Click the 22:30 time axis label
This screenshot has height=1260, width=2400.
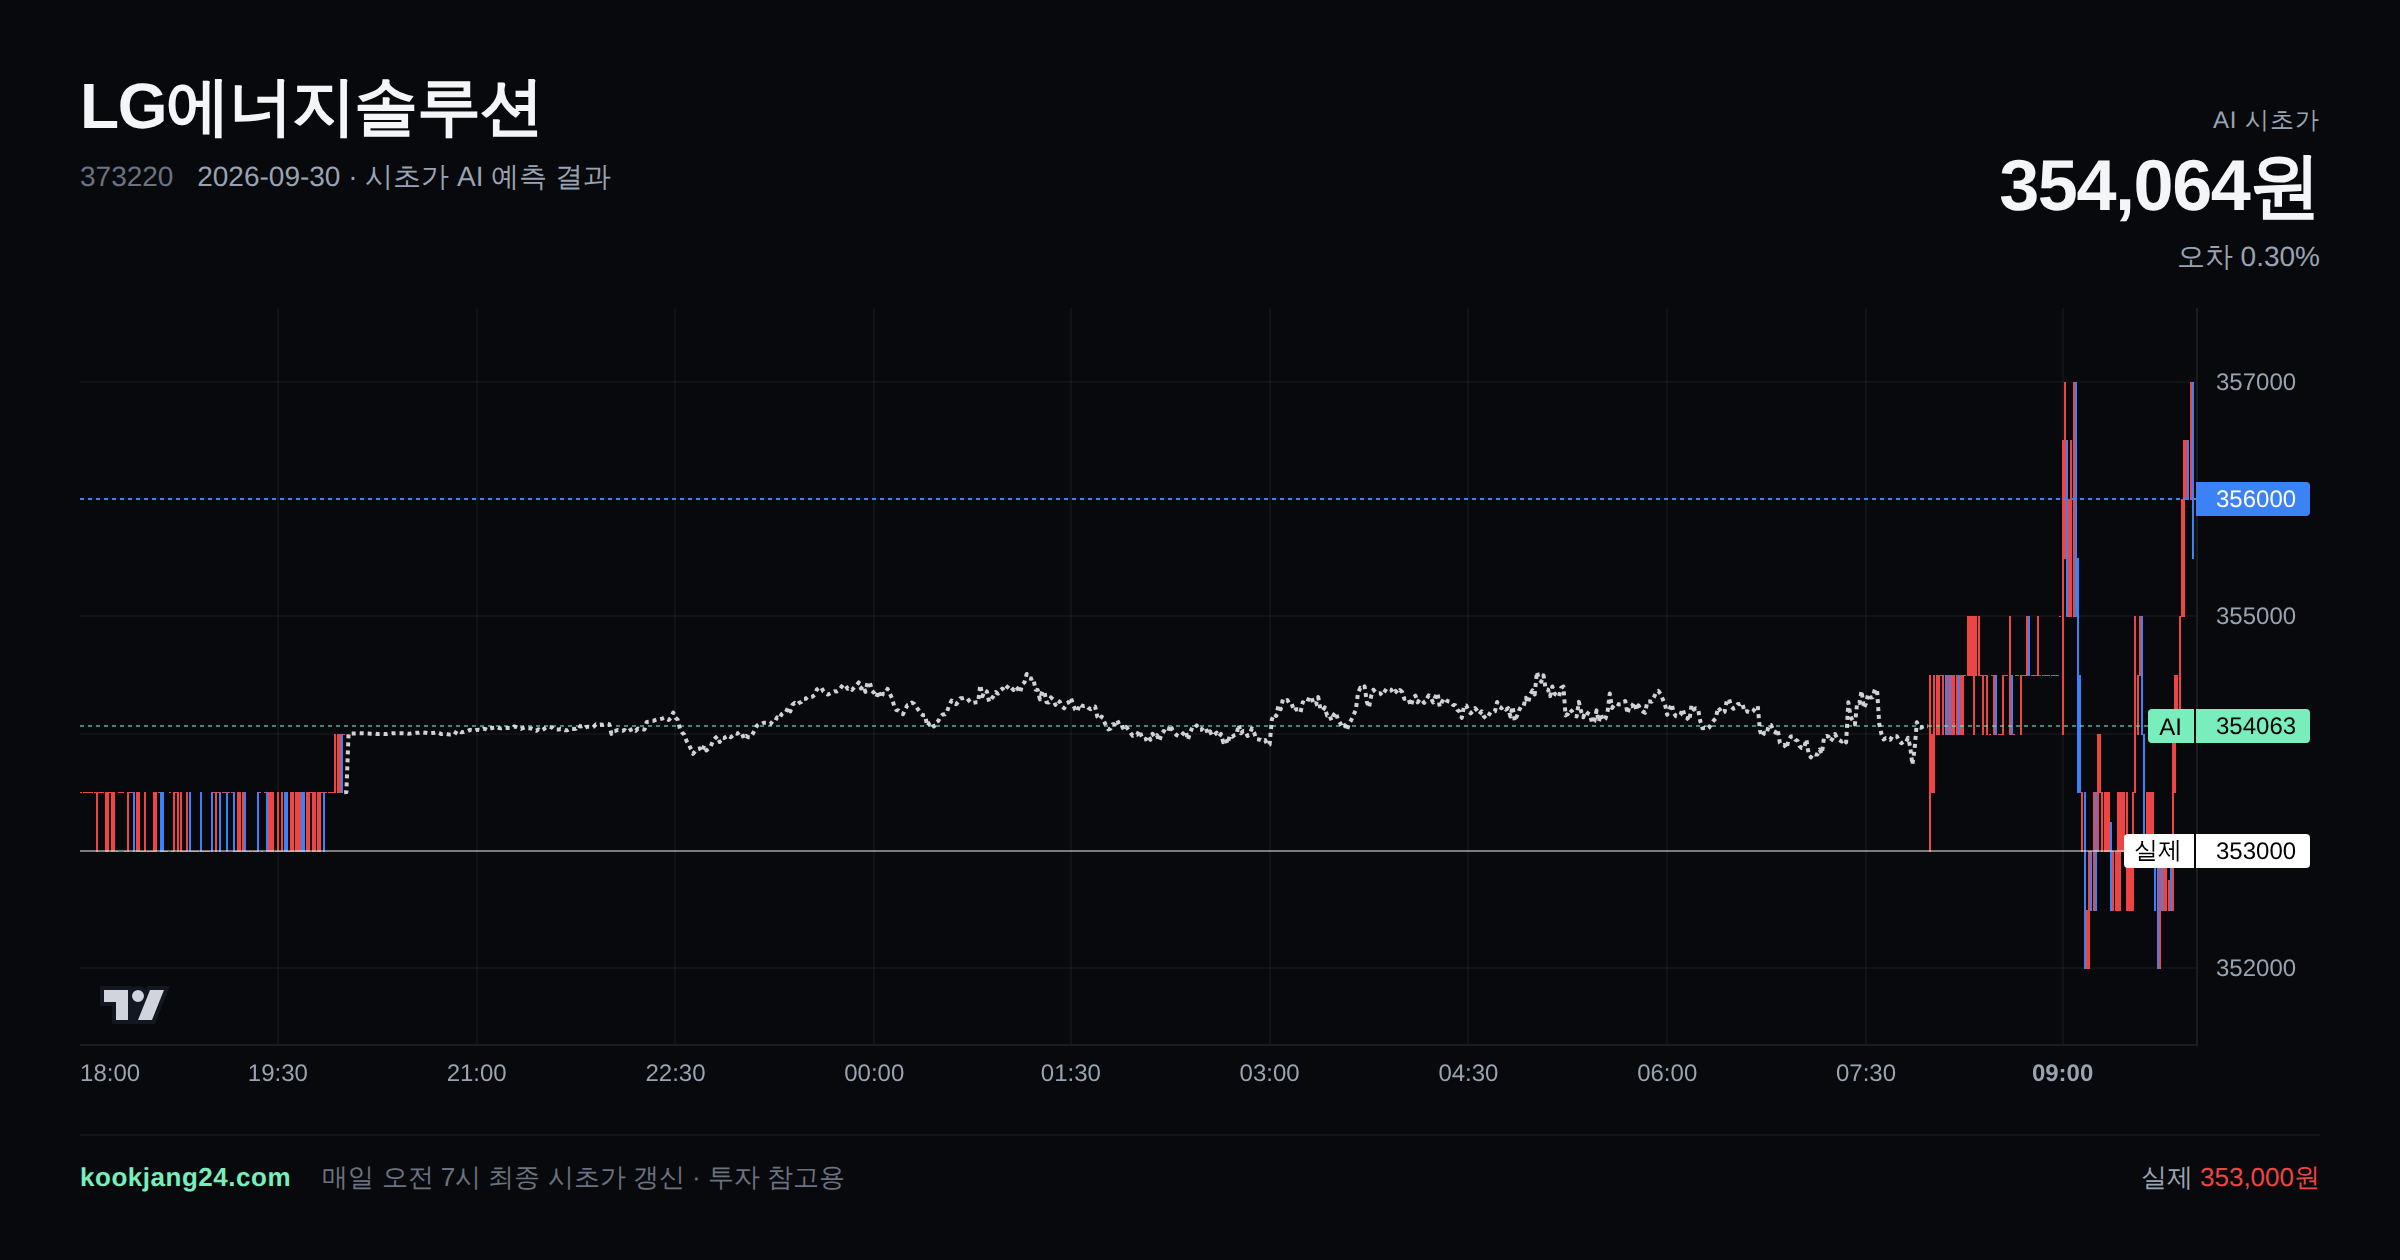[675, 1073]
